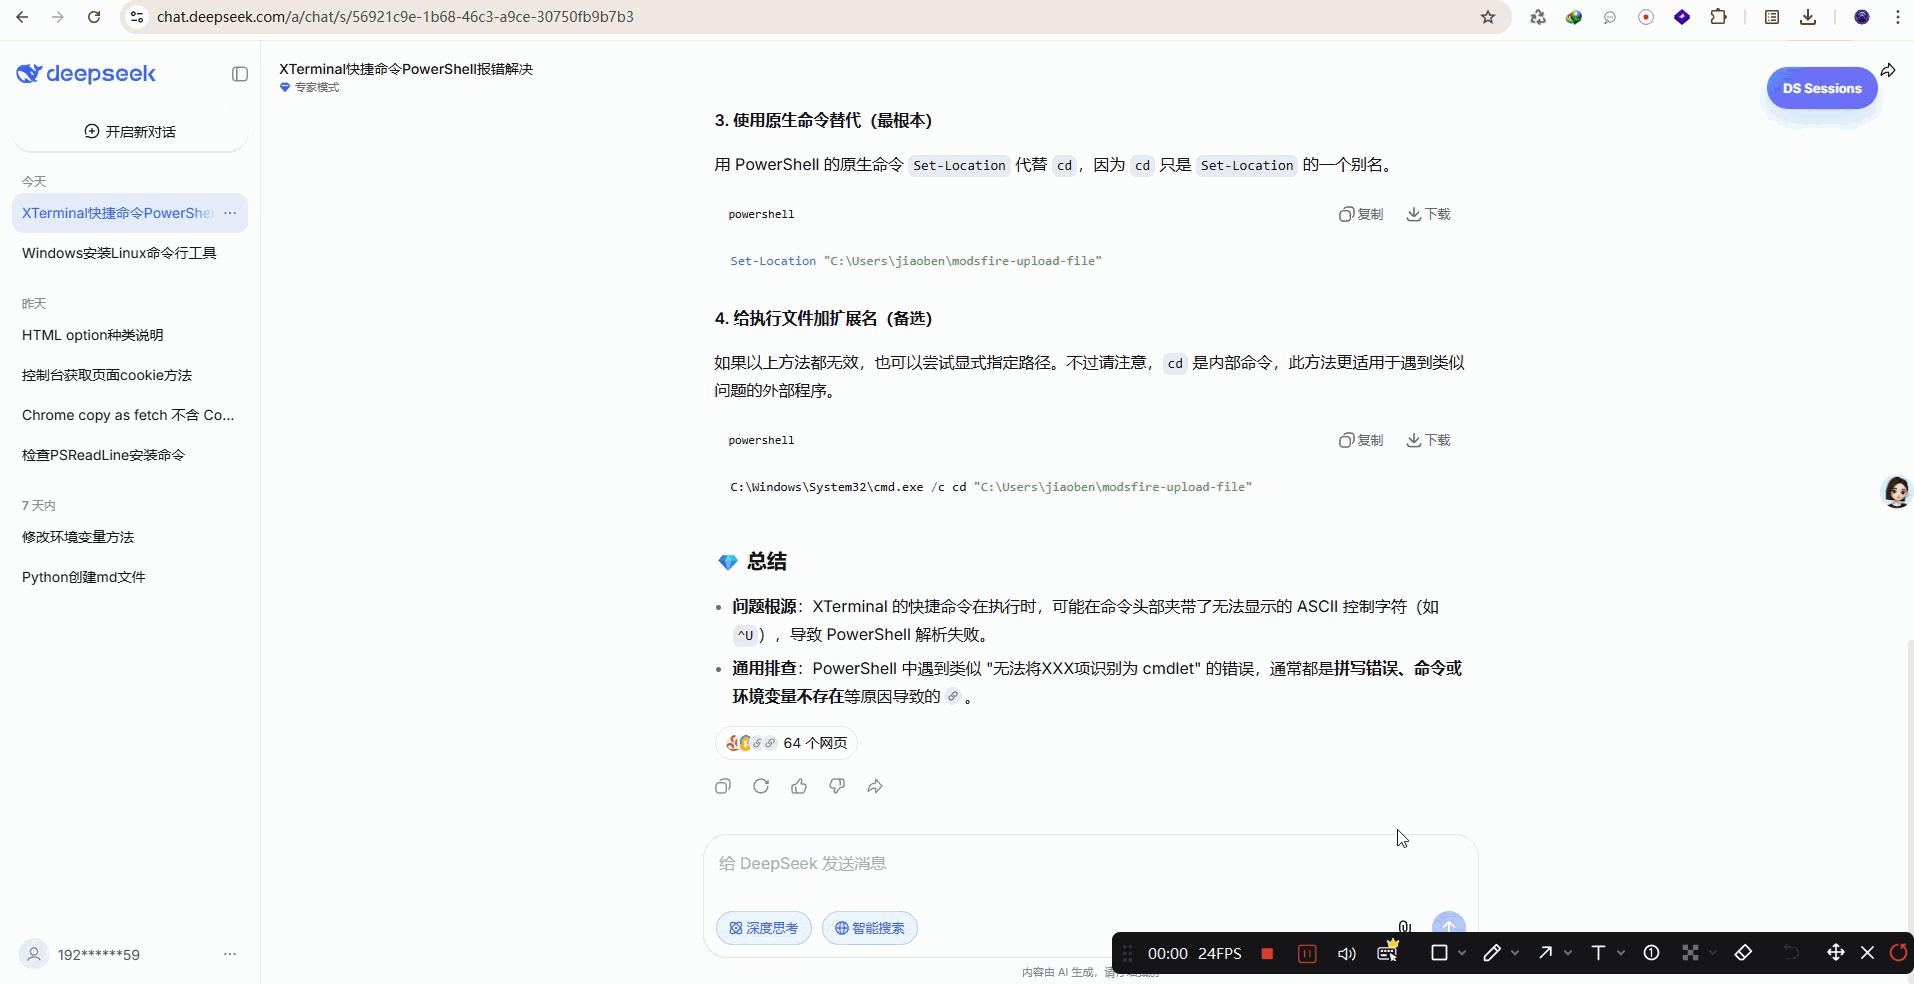Select the eraser tool in recorder
This screenshot has width=1914, height=984.
pos(1743,953)
